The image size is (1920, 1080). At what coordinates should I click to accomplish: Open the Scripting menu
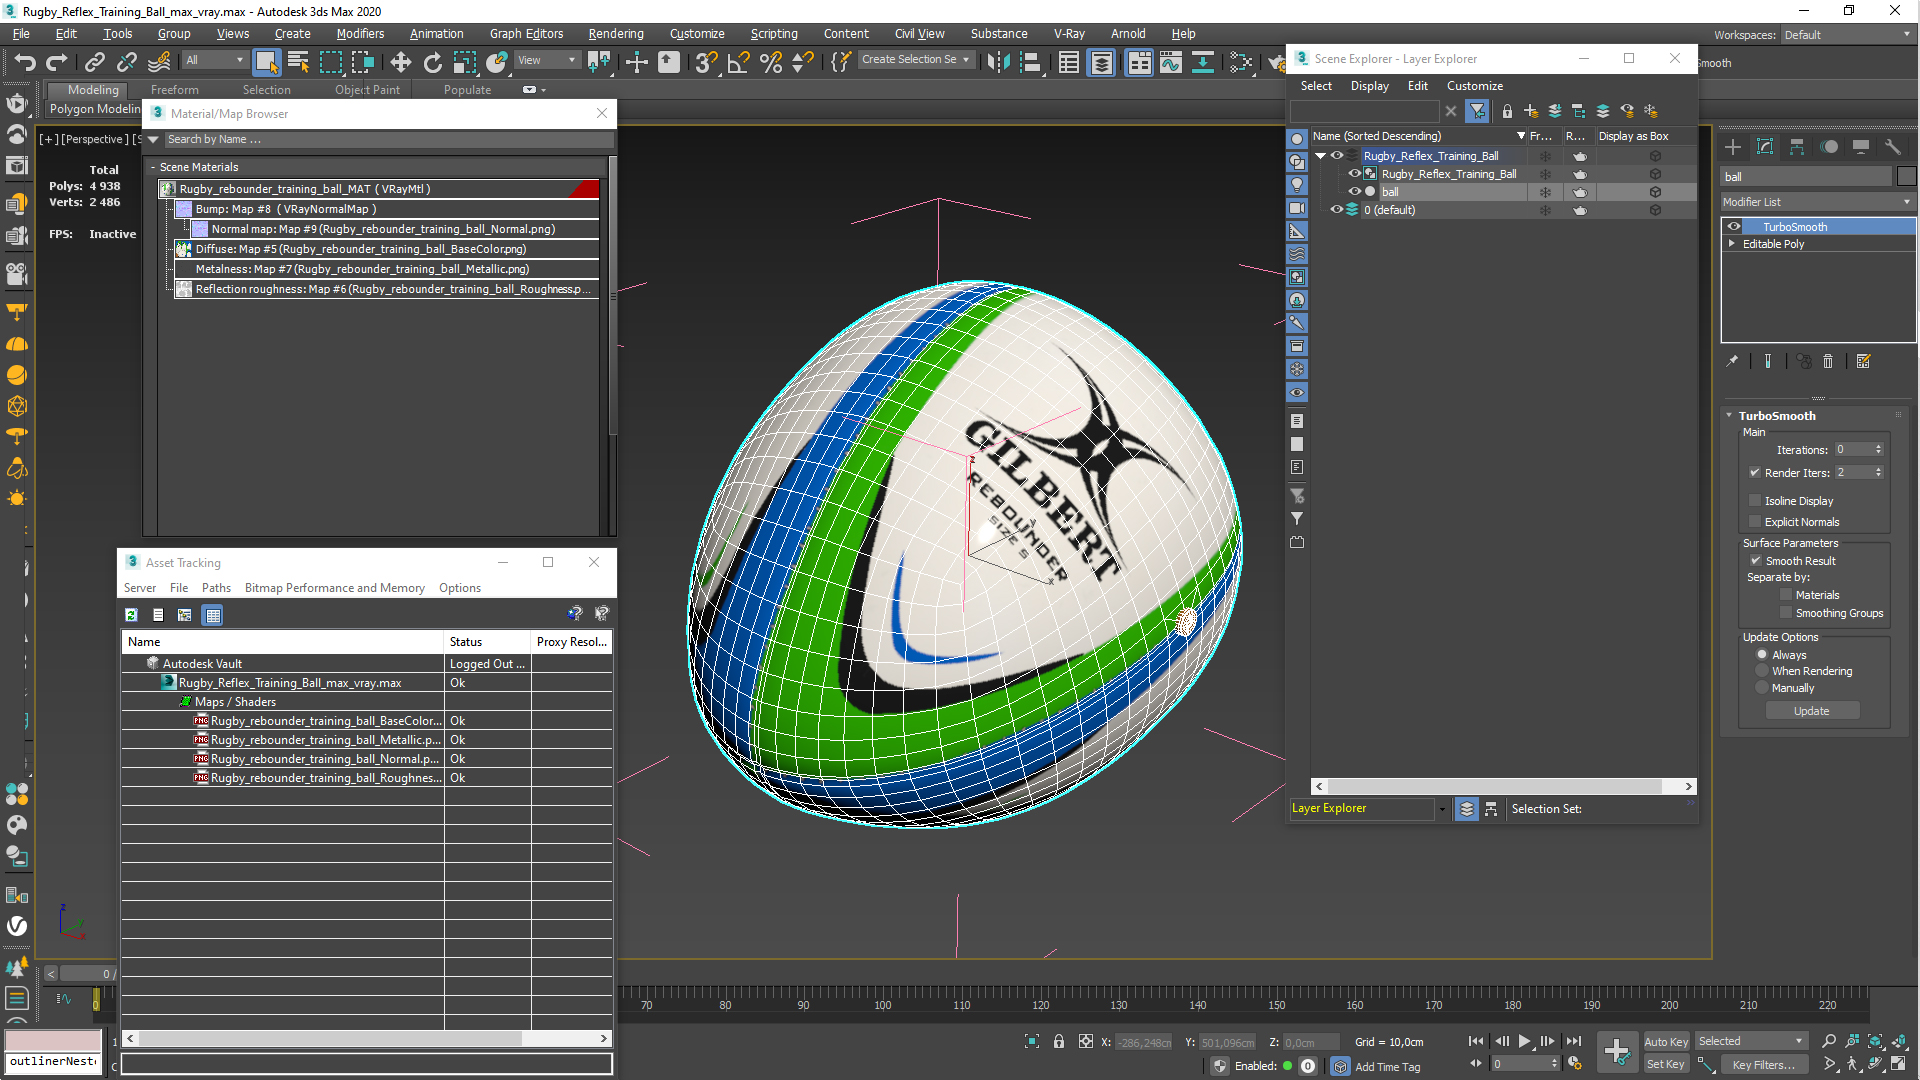[x=774, y=34]
